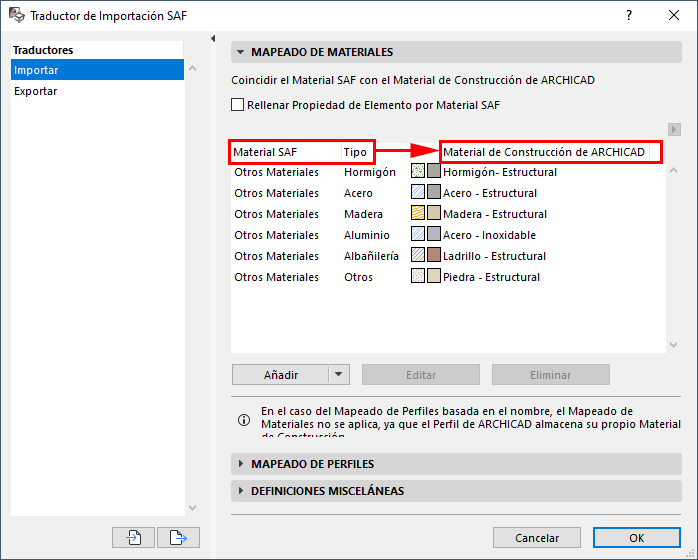The width and height of the screenshot is (698, 560).
Task: Confirm the dialog with OK
Action: click(x=637, y=538)
